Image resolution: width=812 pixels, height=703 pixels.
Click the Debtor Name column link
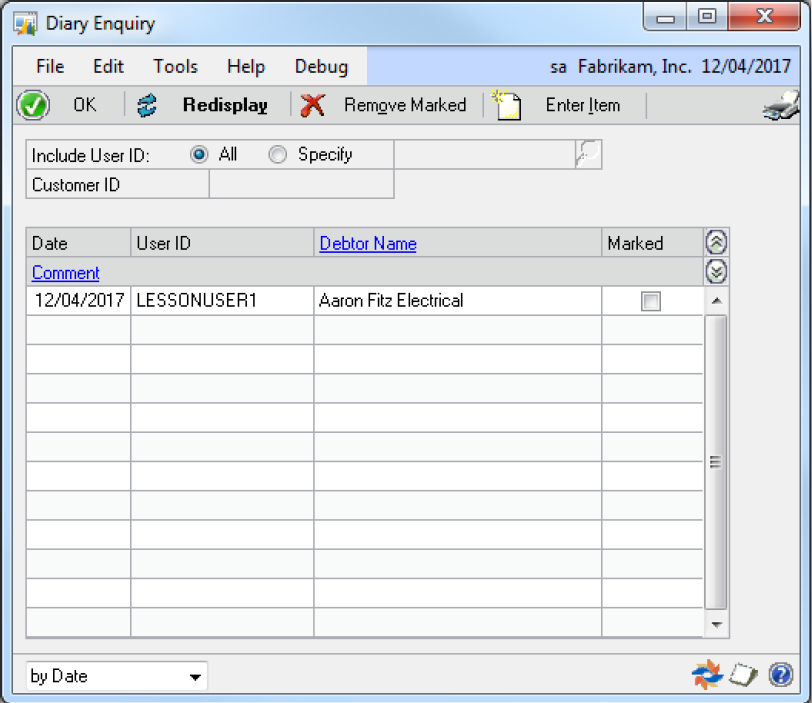368,243
